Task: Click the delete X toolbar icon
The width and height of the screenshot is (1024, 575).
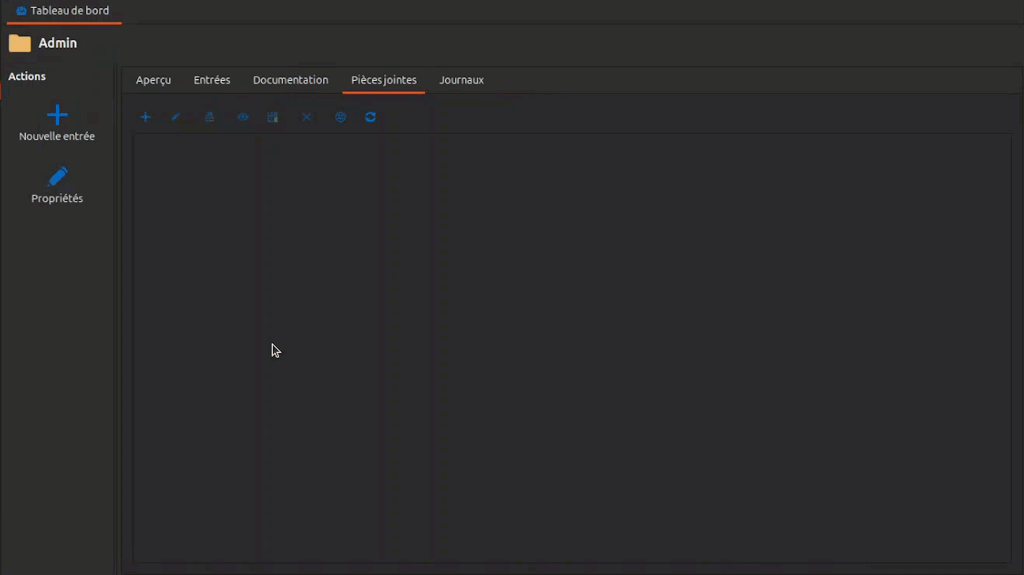Action: pos(306,117)
